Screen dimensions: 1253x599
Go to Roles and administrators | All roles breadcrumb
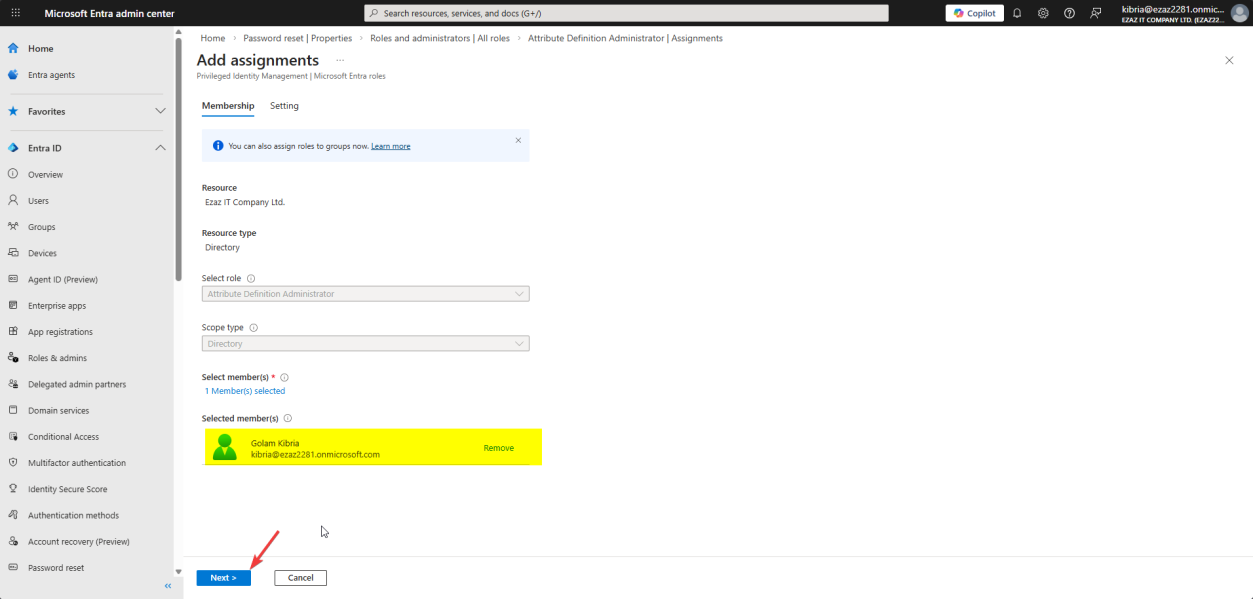440,38
